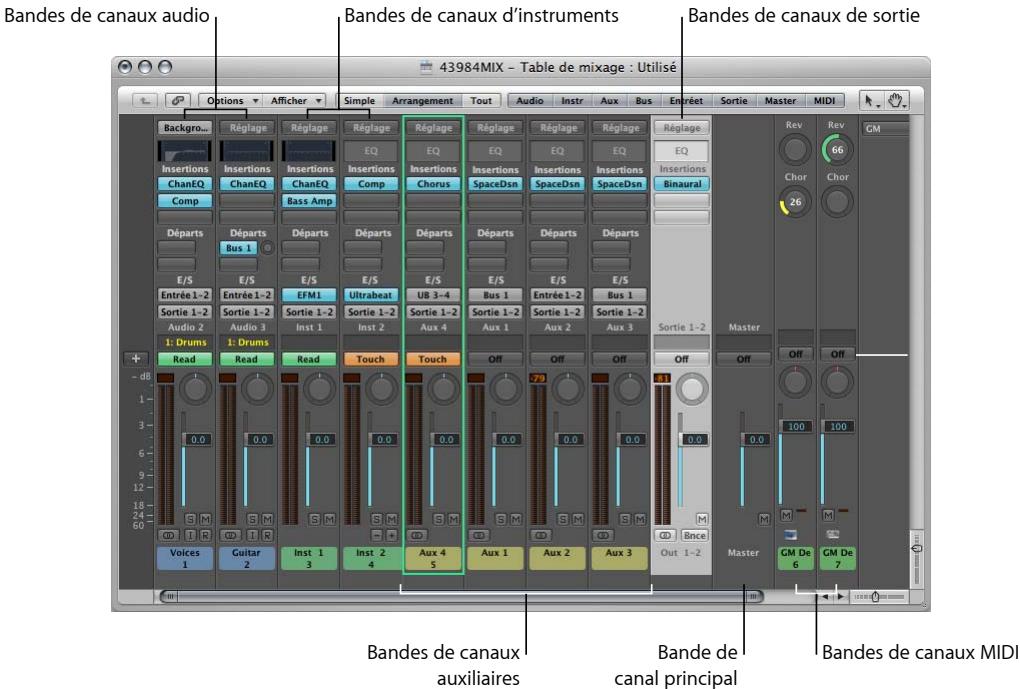
Task: Click the EQ thumbnail on Inst 1 channel
Action: 309,151
